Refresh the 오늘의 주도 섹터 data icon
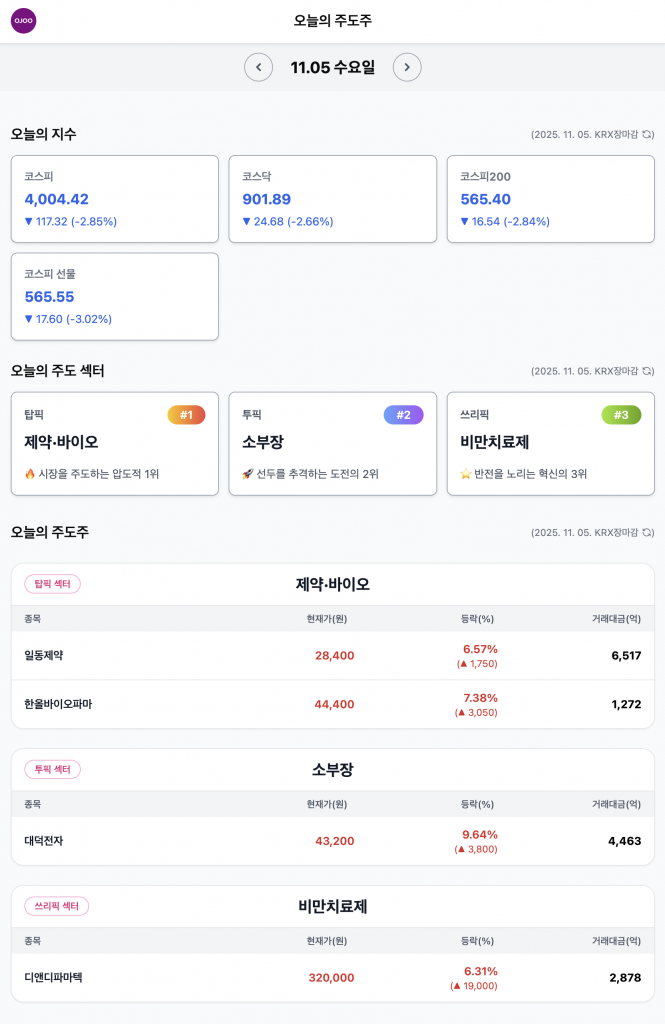Image resolution: width=665 pixels, height=1024 pixels. pyautogui.click(x=648, y=371)
